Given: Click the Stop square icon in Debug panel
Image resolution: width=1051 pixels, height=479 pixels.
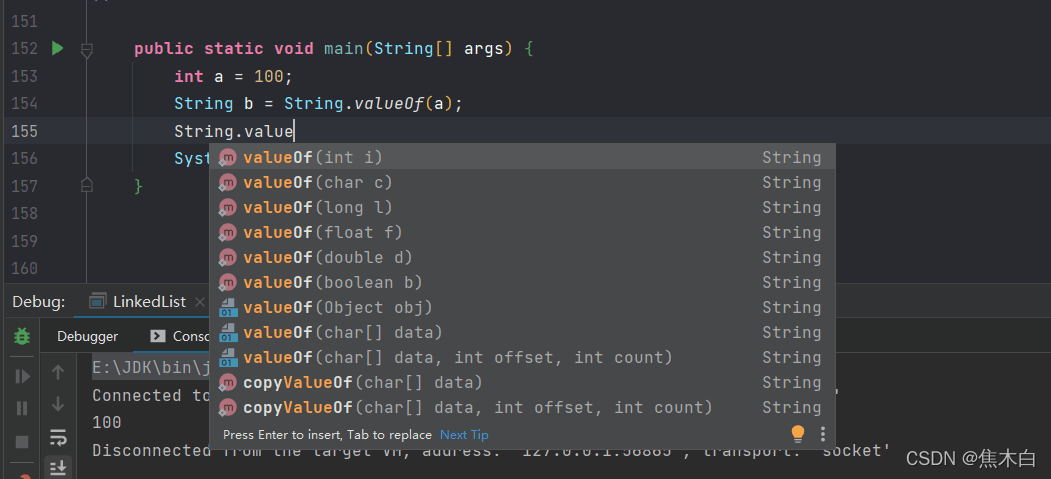Looking at the screenshot, I should (22, 441).
